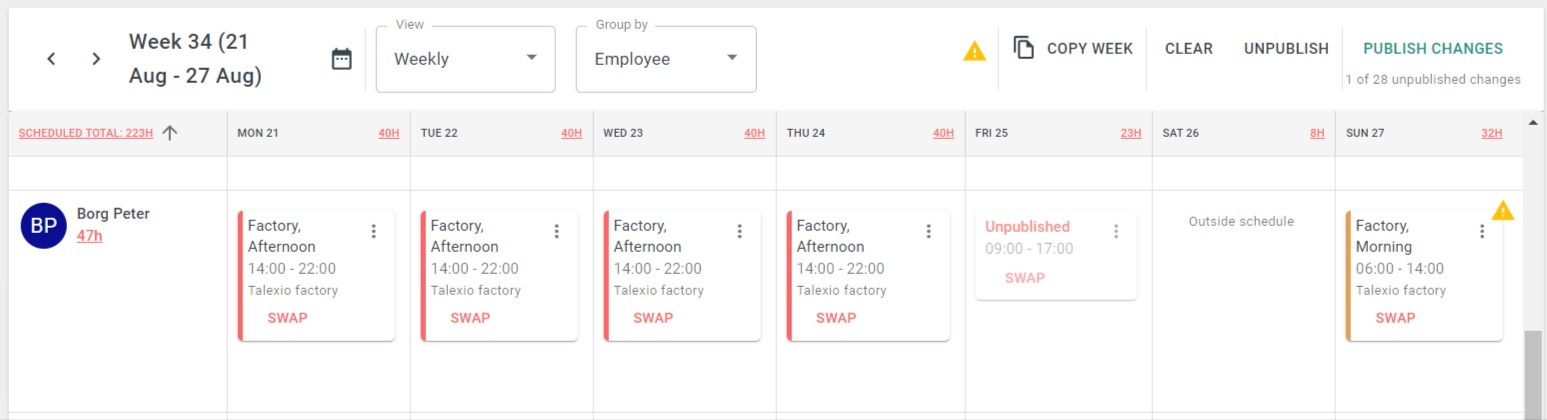Open Borg Peter's 47h hours link

tap(89, 236)
